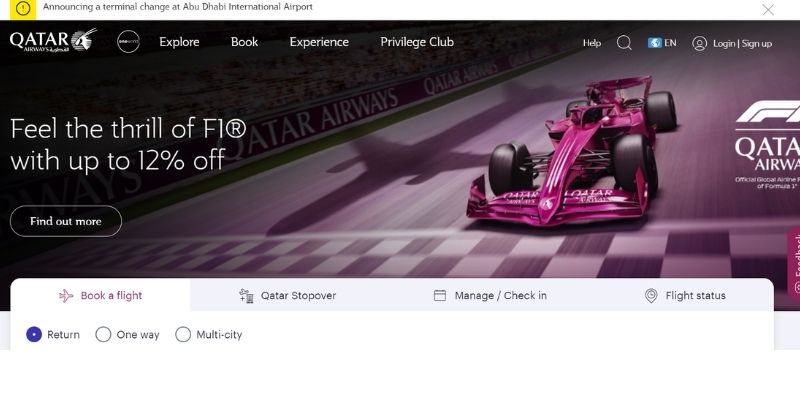Click the yellow alert warning icon

[x=23, y=9]
